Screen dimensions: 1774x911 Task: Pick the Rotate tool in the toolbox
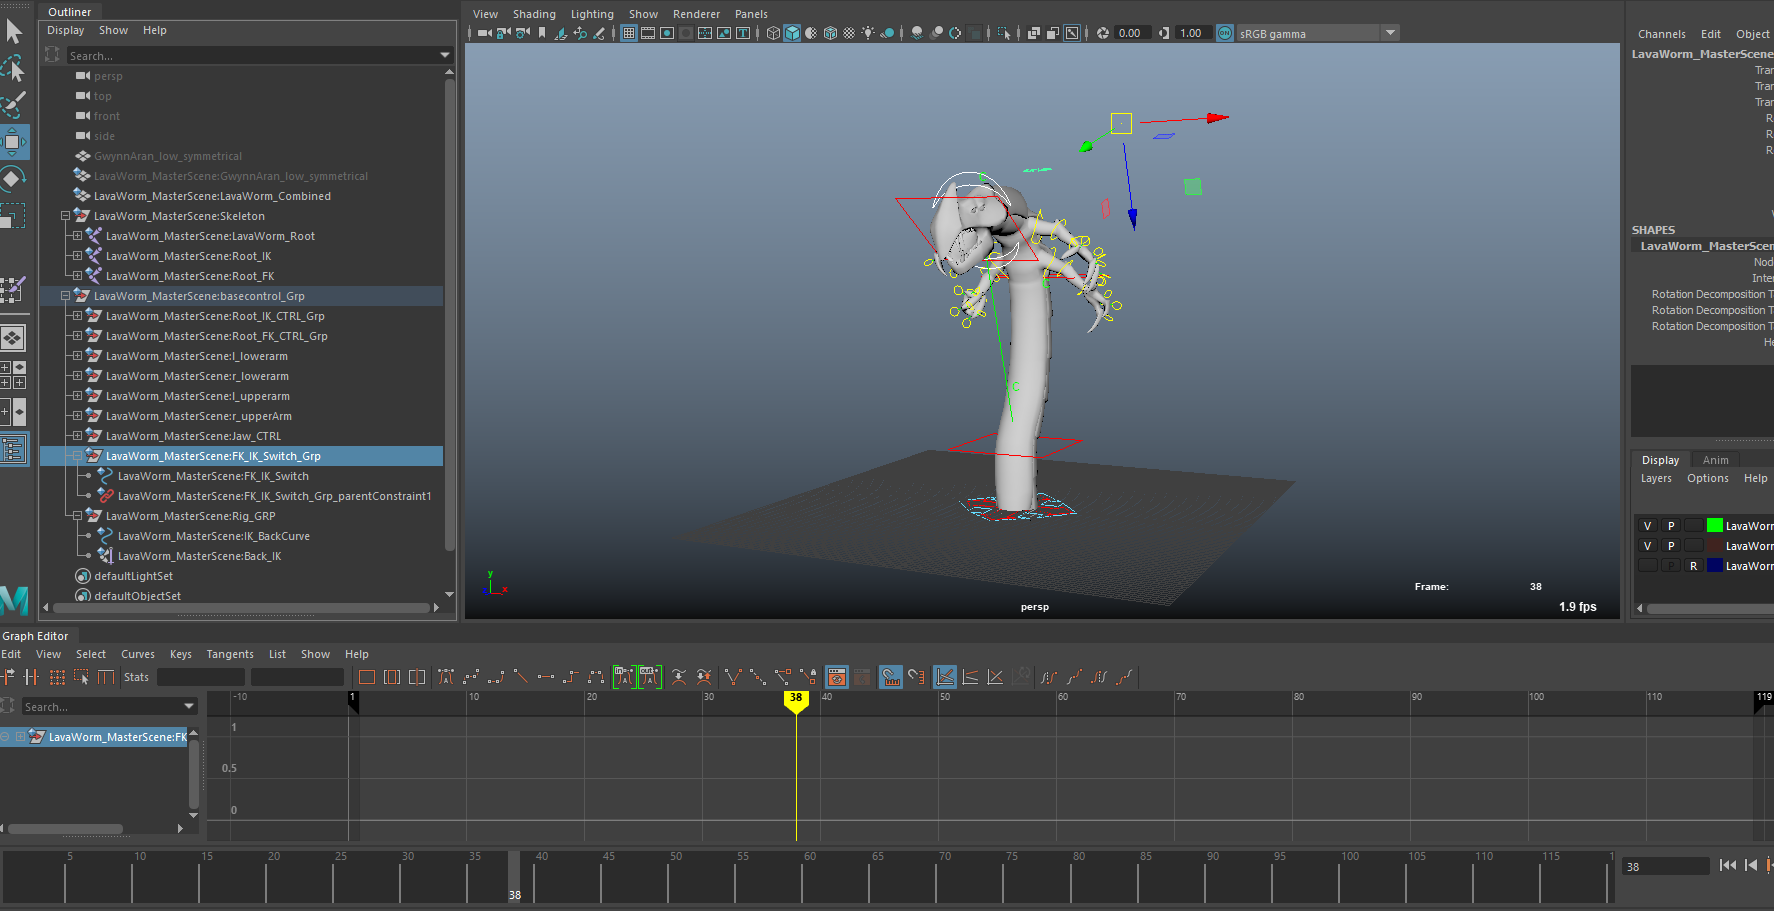pos(13,180)
